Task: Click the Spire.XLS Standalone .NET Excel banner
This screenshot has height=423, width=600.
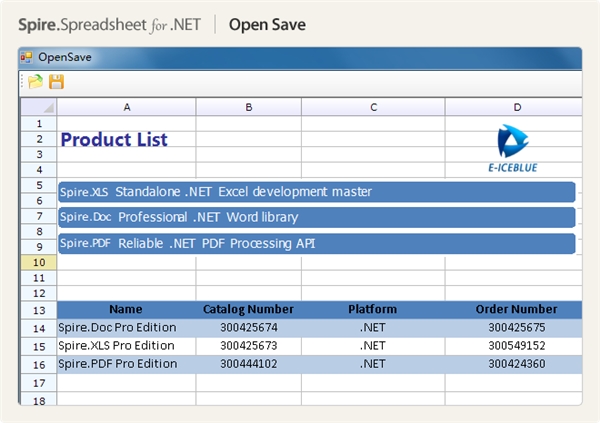Action: [317, 192]
